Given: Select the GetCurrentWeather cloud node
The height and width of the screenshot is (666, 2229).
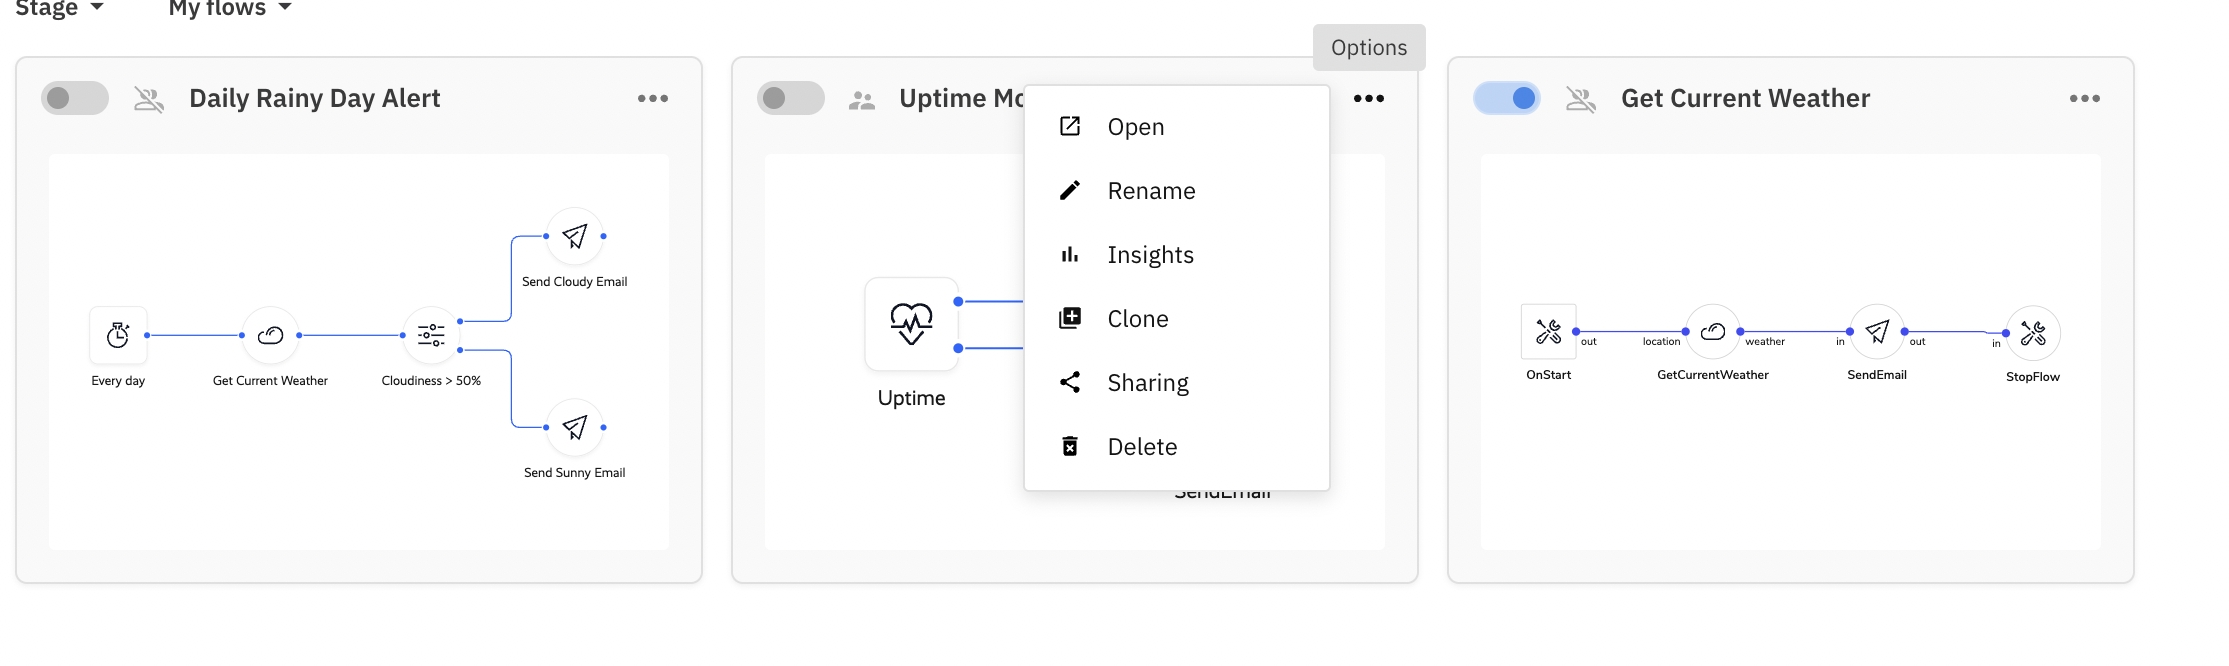Looking at the screenshot, I should [1713, 332].
